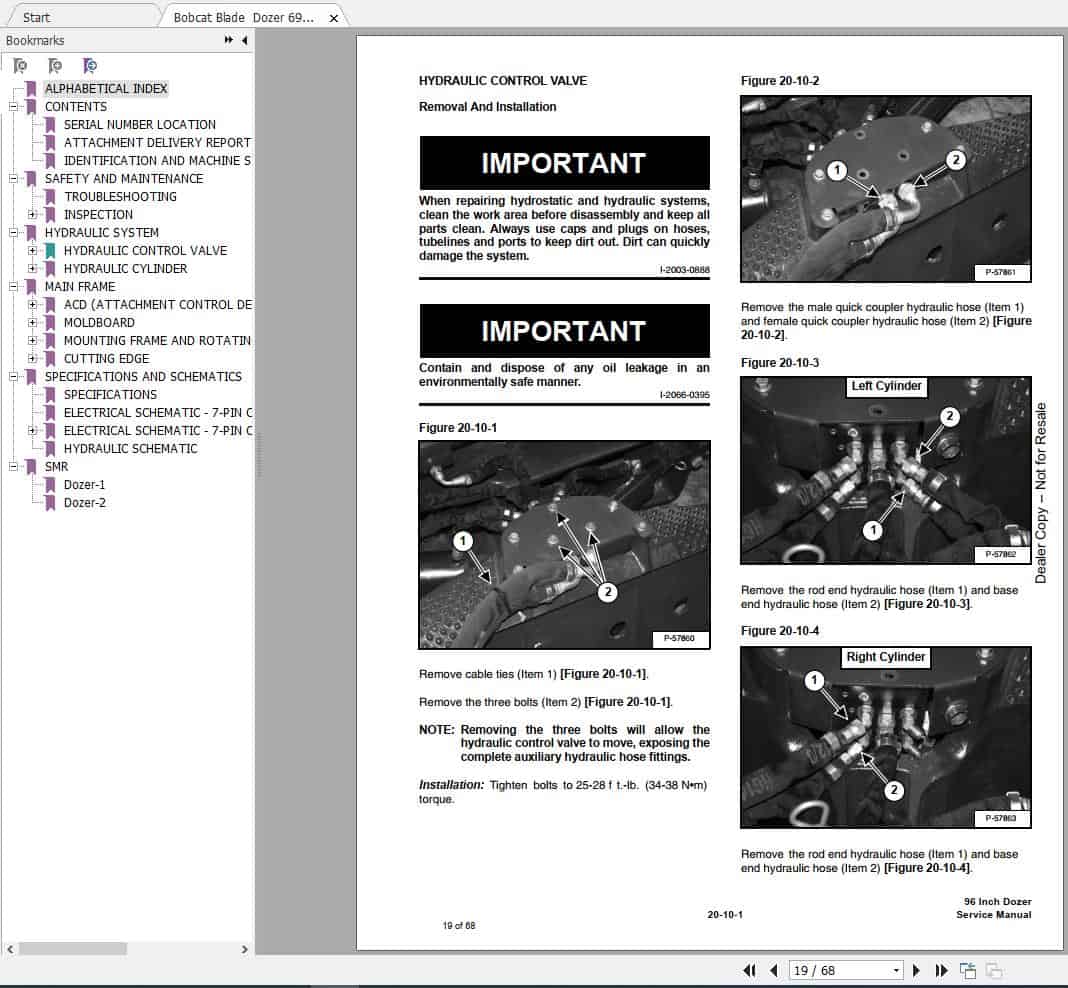
Task: Click the Left Cylinder figure photo
Action: coord(885,471)
